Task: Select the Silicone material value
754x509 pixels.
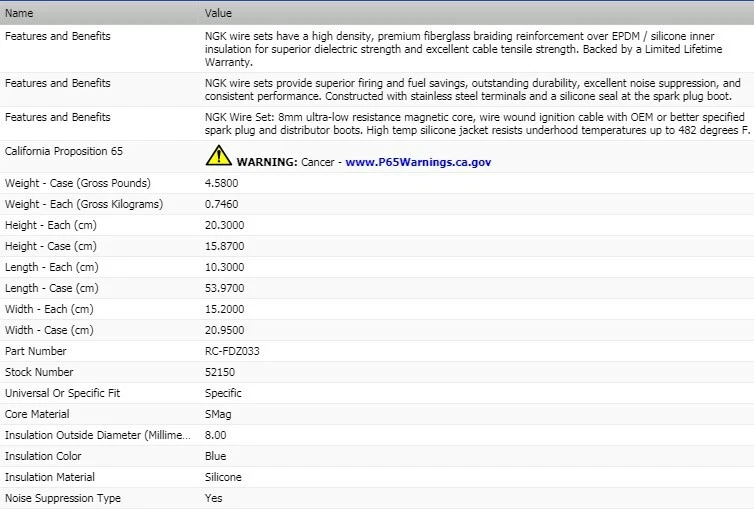Action: [x=223, y=477]
